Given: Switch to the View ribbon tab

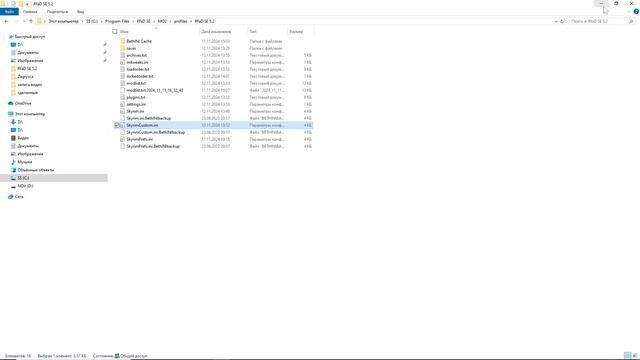Looking at the screenshot, I should (x=80, y=12).
